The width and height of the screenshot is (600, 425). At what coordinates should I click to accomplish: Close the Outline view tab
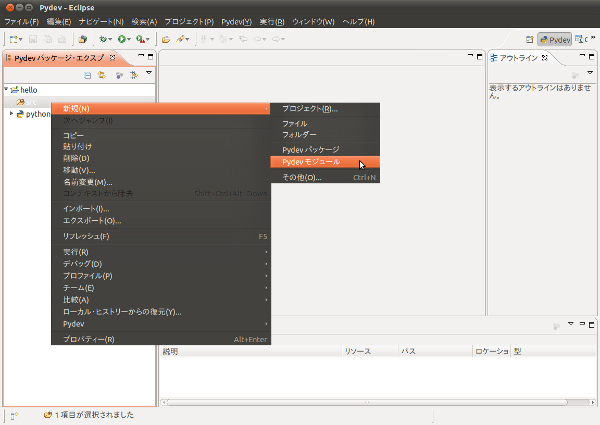tap(545, 58)
